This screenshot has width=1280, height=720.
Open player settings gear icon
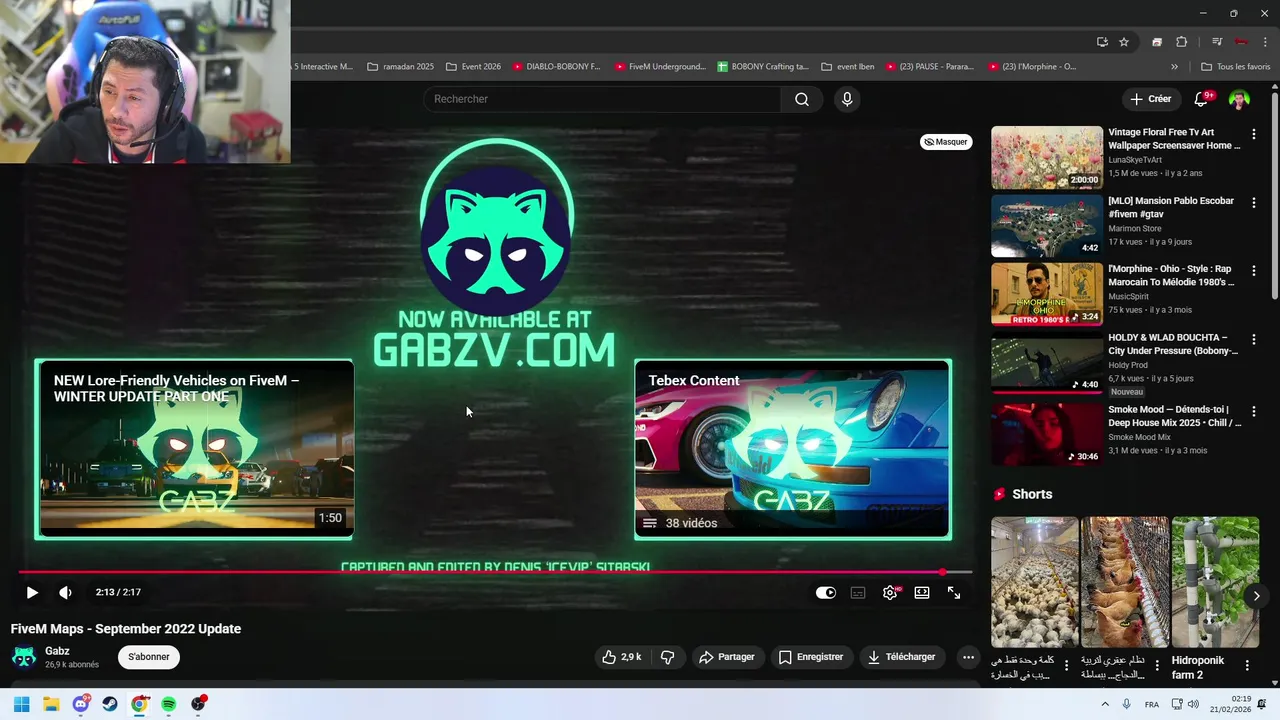pos(890,592)
